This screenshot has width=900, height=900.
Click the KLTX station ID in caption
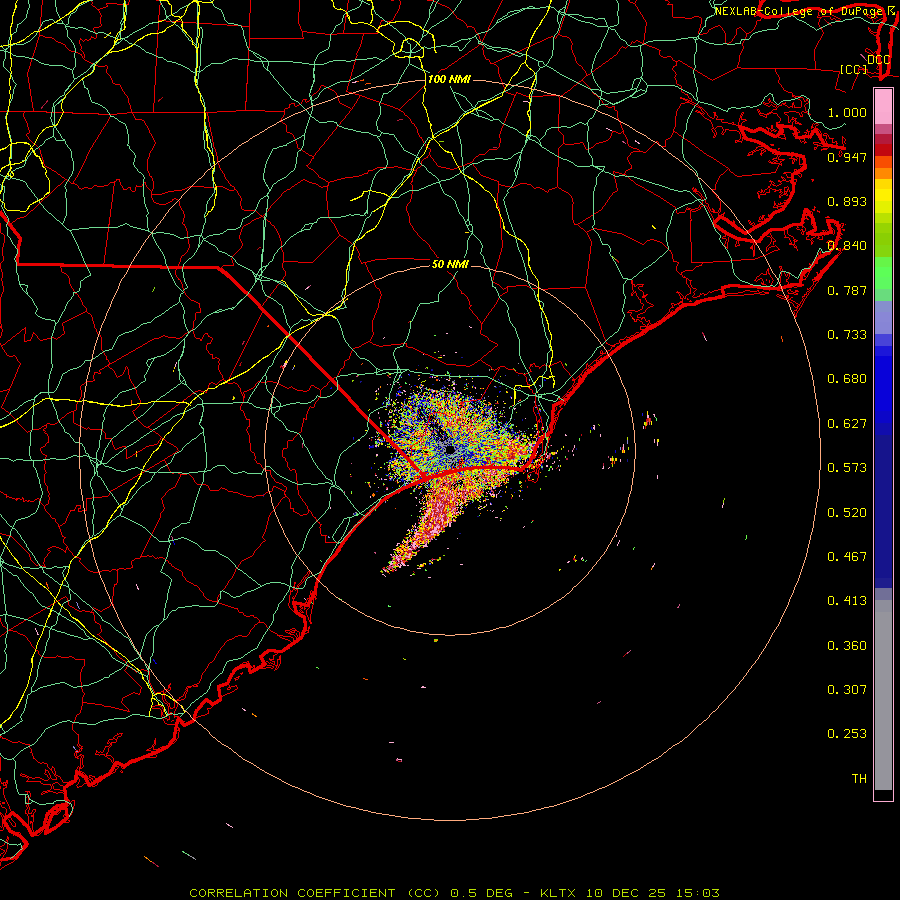point(558,893)
